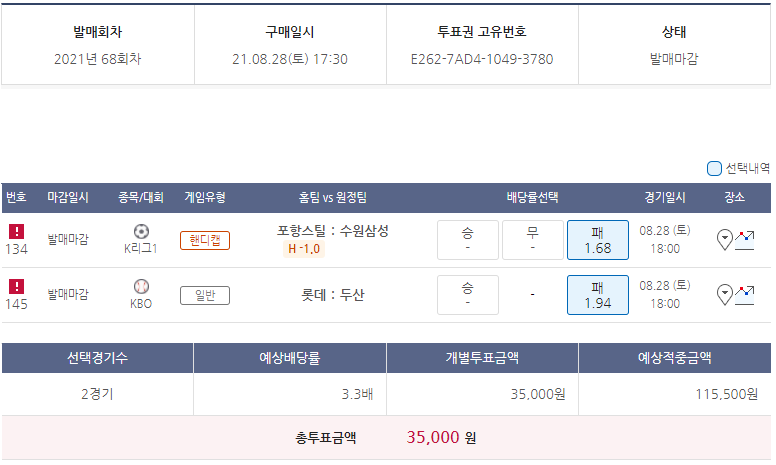Click the 핸디캡 game type badge
776x465 pixels.
(205, 240)
